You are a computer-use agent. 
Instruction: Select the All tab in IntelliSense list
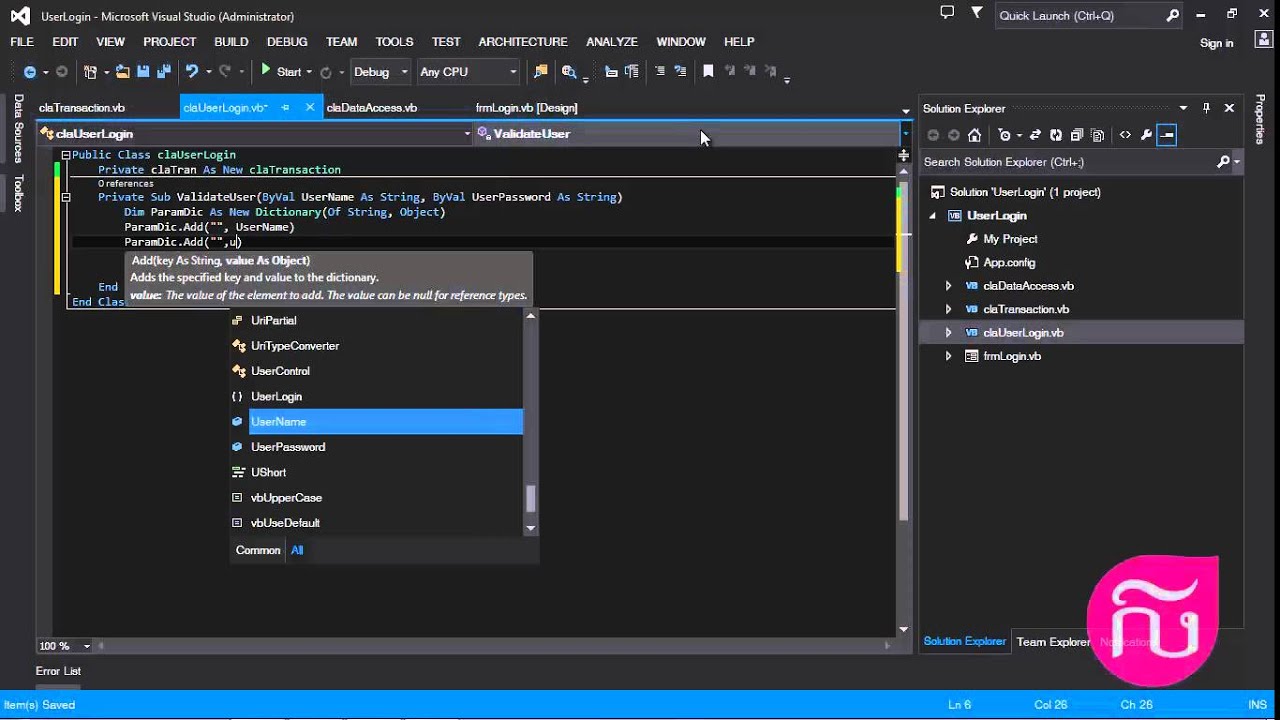[x=297, y=550]
